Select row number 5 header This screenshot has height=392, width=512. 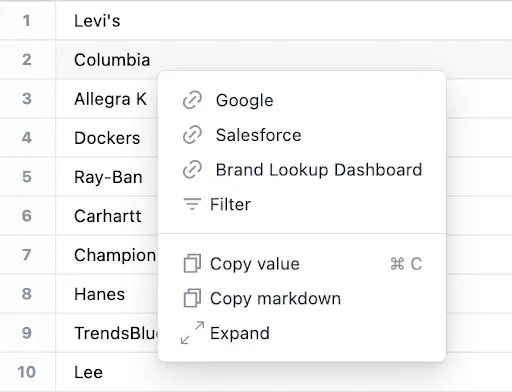click(27, 177)
